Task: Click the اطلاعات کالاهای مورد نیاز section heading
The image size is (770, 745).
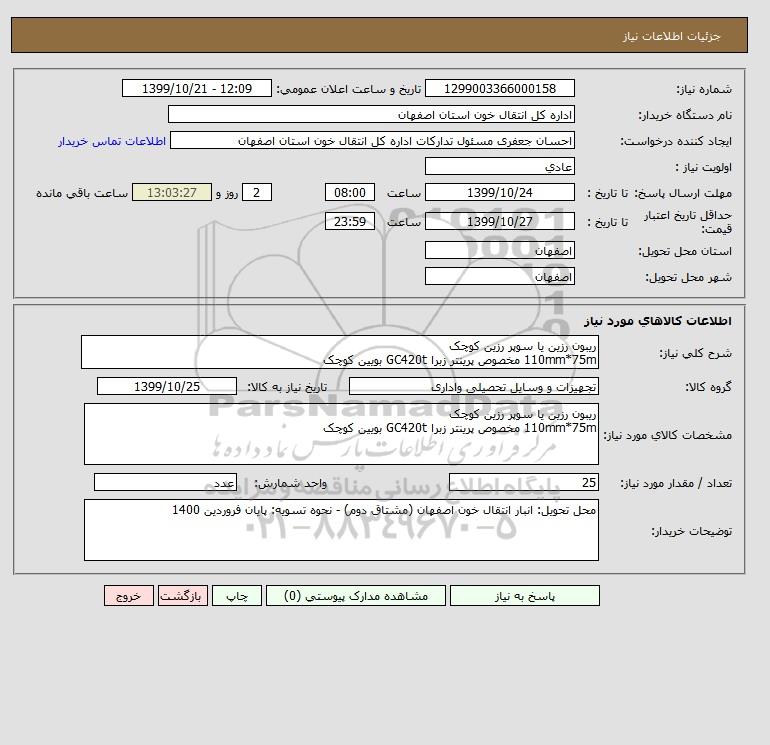Action: [658, 321]
